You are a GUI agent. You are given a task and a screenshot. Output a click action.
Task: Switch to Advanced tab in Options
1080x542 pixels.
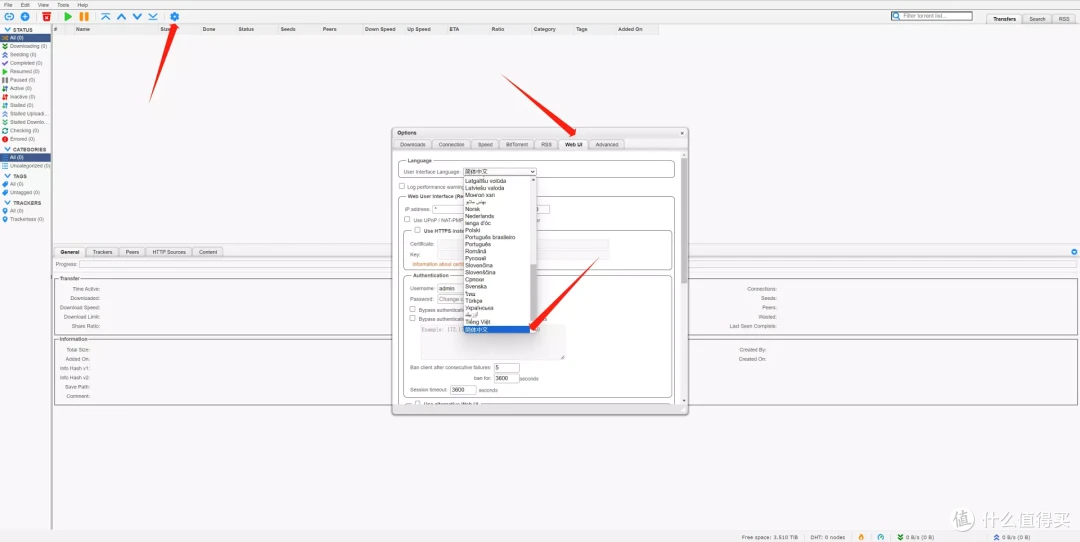coord(607,145)
